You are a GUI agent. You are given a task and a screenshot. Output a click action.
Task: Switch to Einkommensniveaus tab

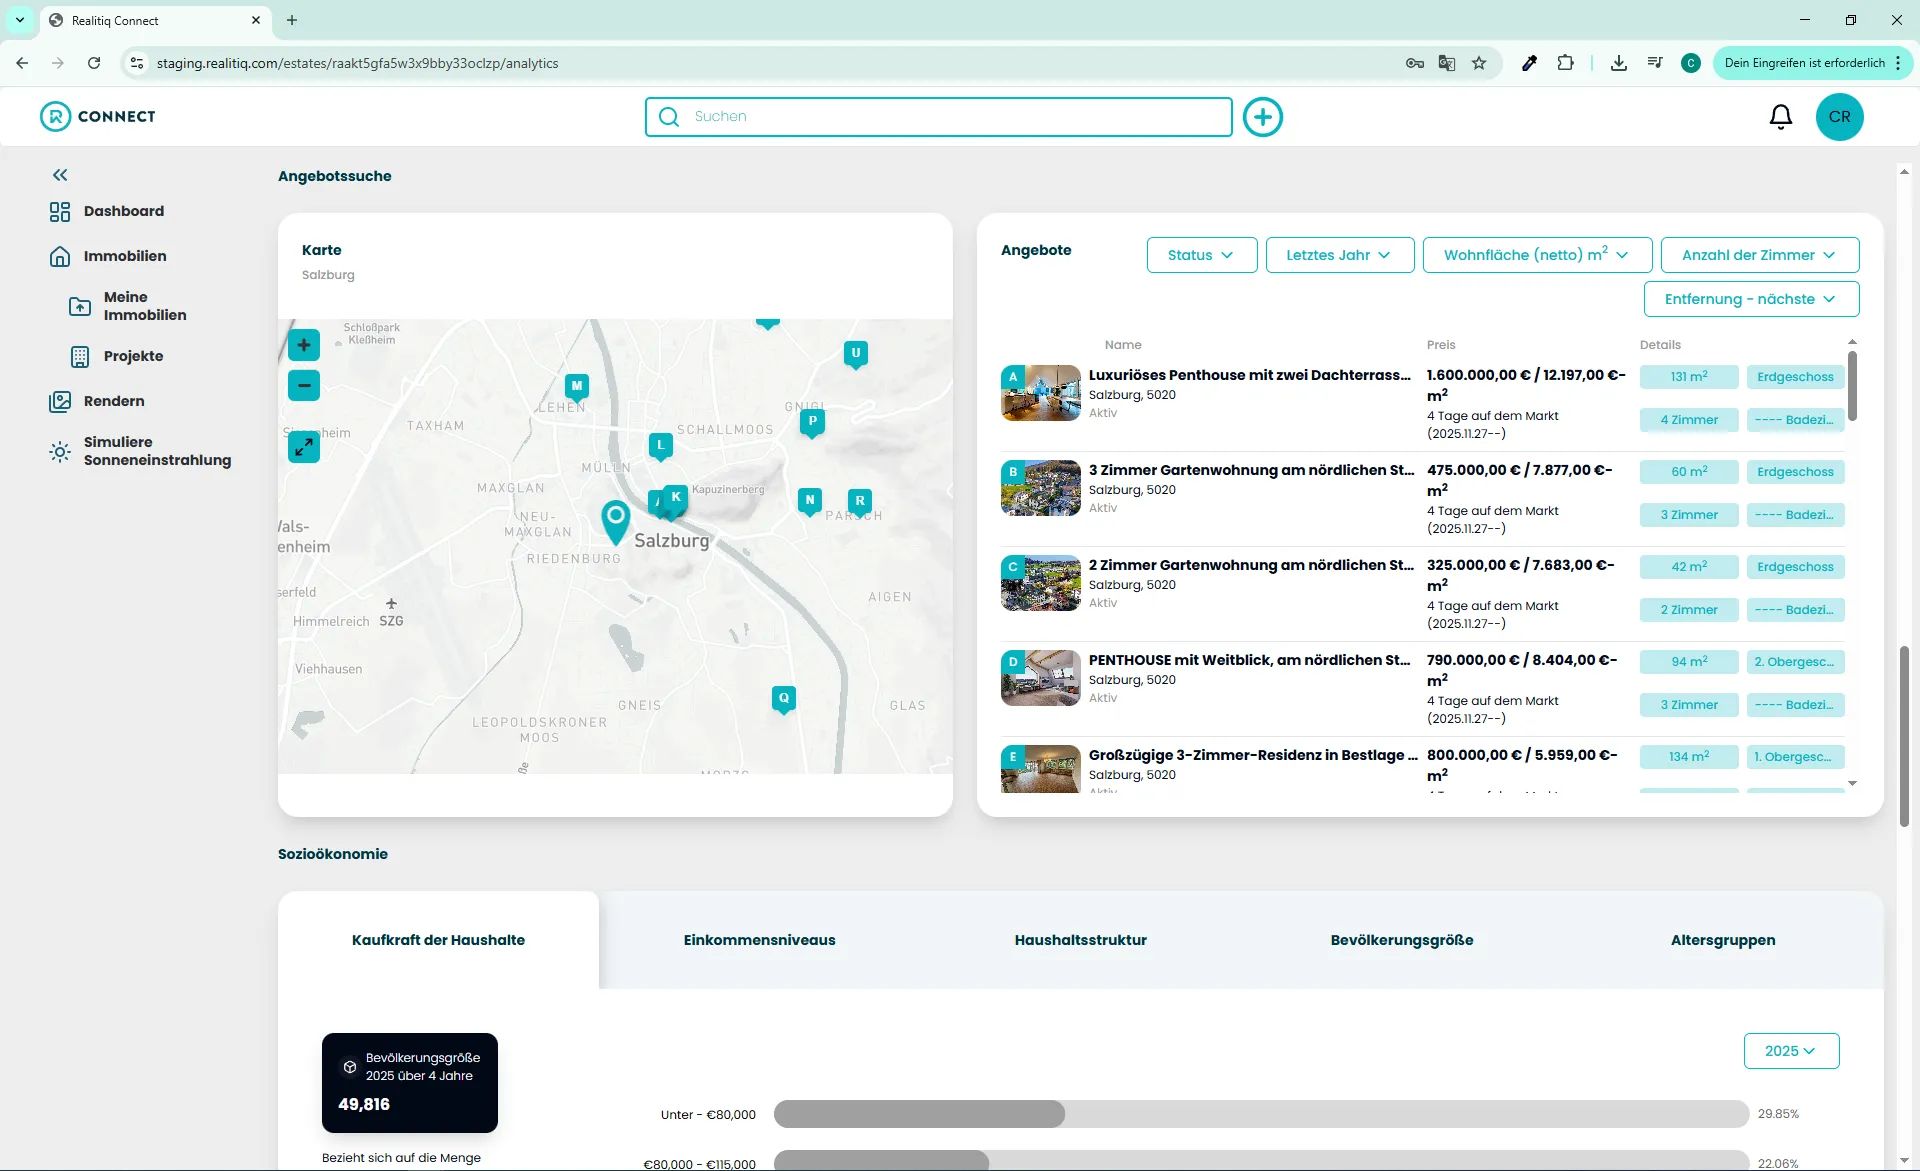pos(759,940)
